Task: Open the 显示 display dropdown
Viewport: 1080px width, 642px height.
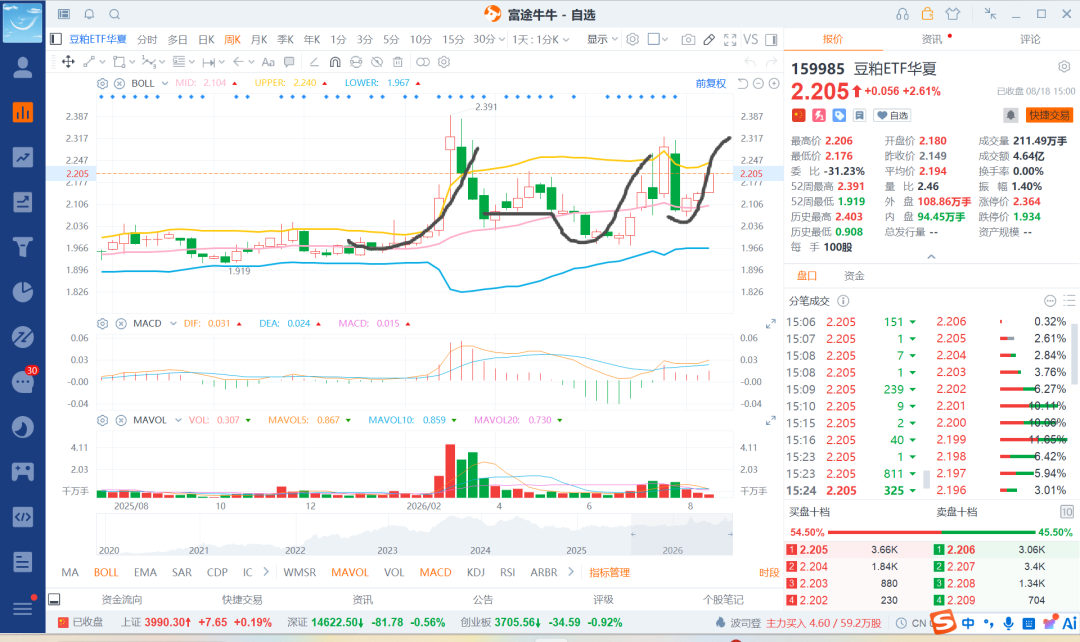Action: point(602,40)
